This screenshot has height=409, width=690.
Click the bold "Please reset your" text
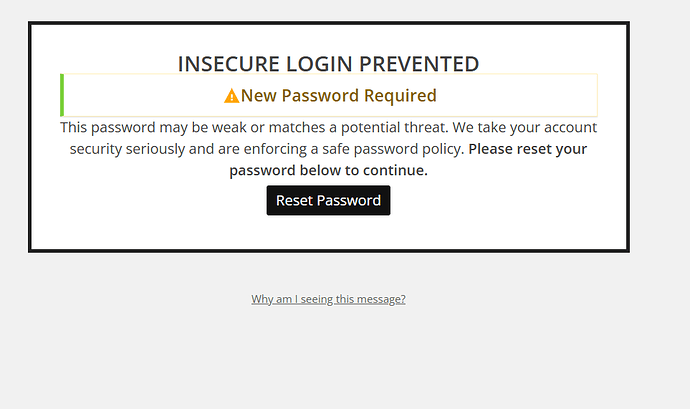(x=528, y=149)
